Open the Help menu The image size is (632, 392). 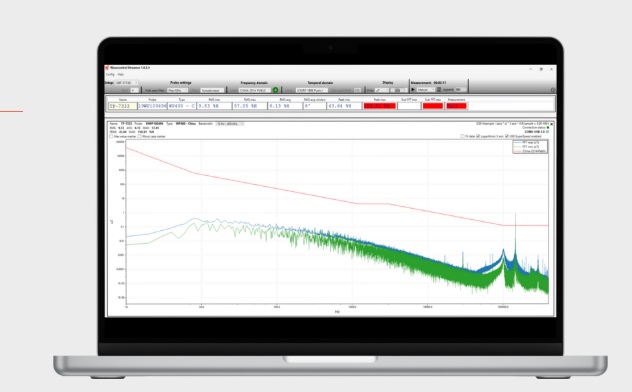[x=121, y=75]
